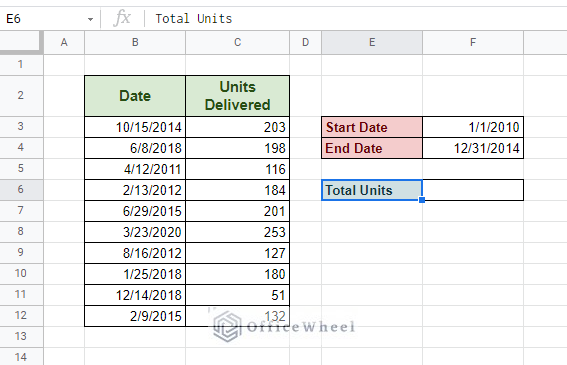Select row 12 header

(x=21, y=315)
